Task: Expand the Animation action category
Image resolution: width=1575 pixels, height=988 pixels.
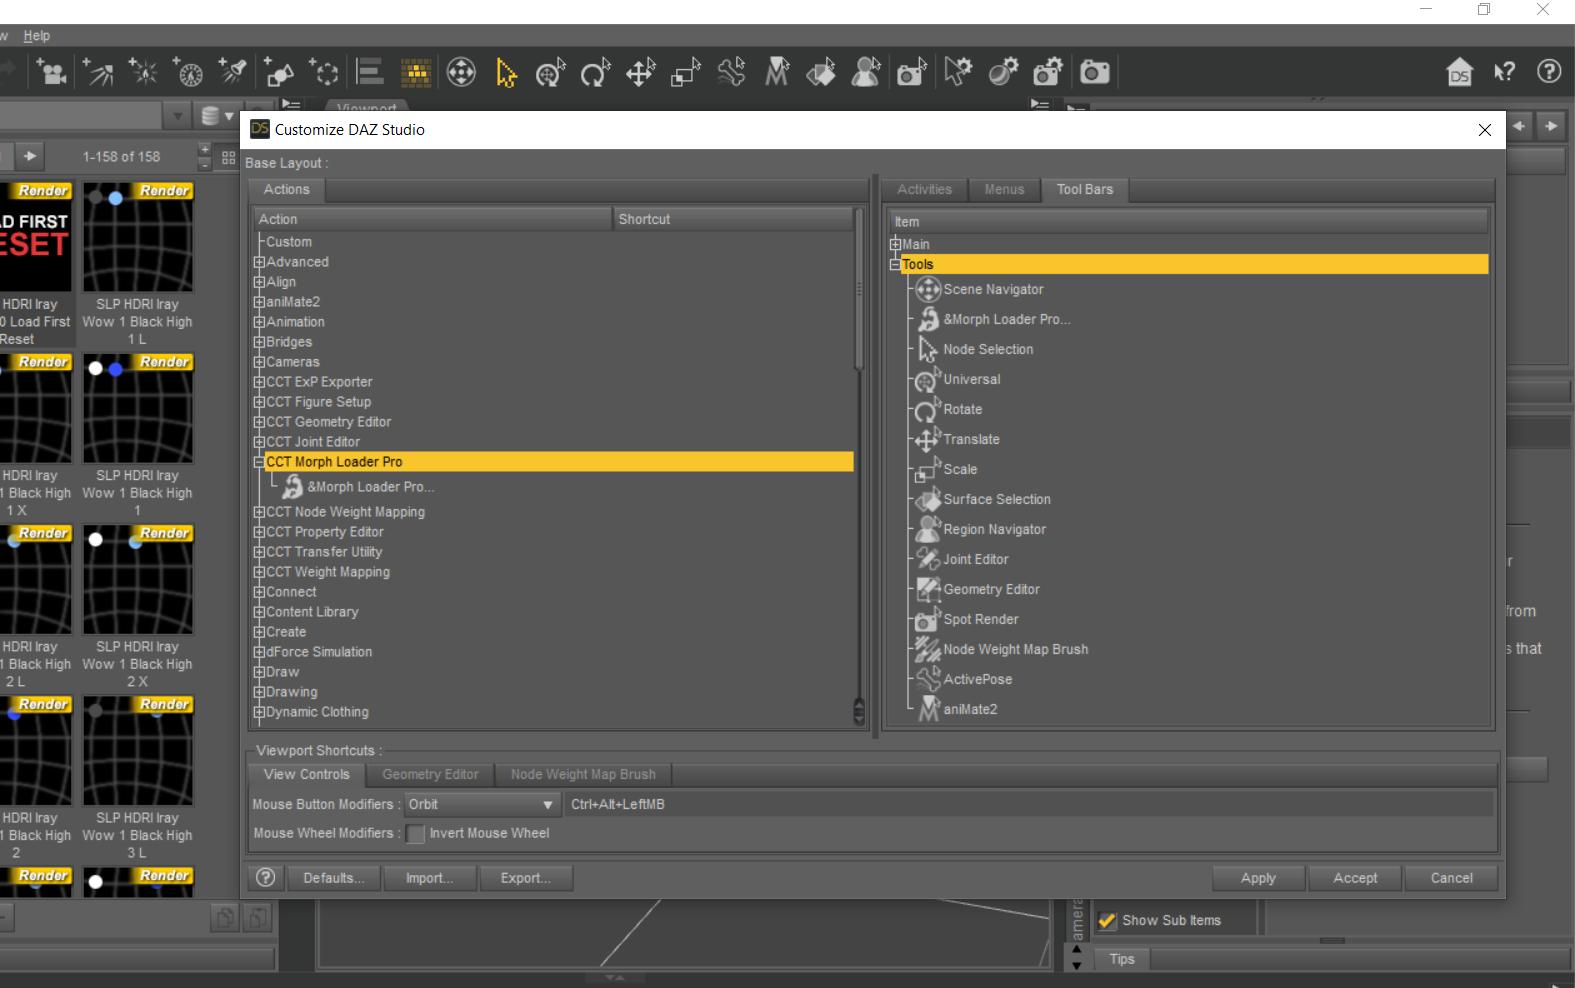Action: 259,322
